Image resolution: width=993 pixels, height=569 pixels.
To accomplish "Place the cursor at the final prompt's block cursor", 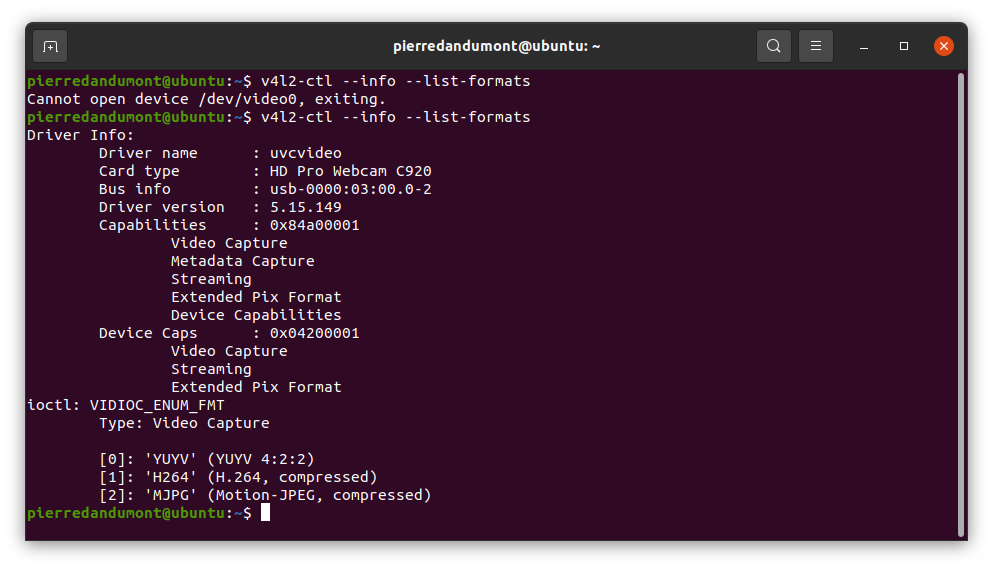I will [x=265, y=513].
